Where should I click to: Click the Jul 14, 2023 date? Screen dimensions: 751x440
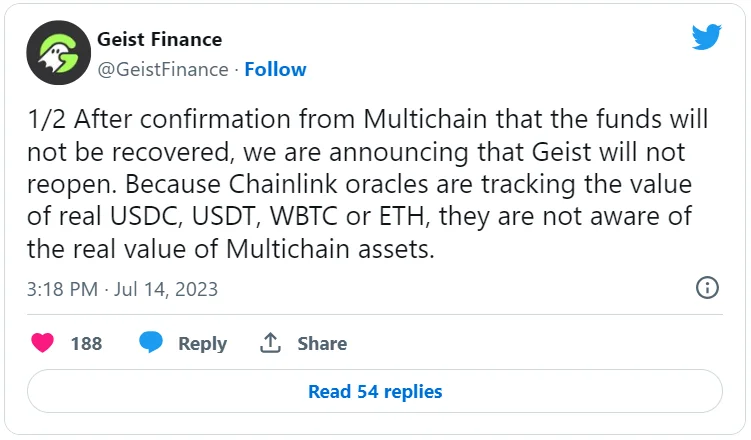166,290
